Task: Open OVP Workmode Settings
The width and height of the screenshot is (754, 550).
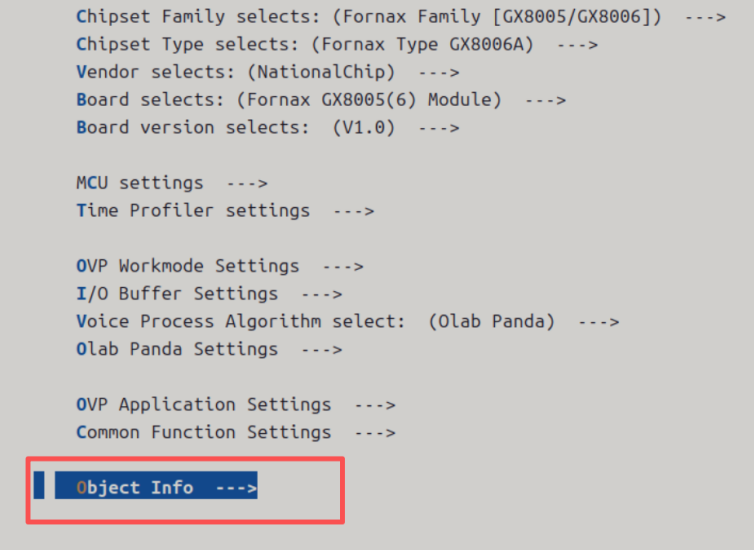Action: point(220,266)
